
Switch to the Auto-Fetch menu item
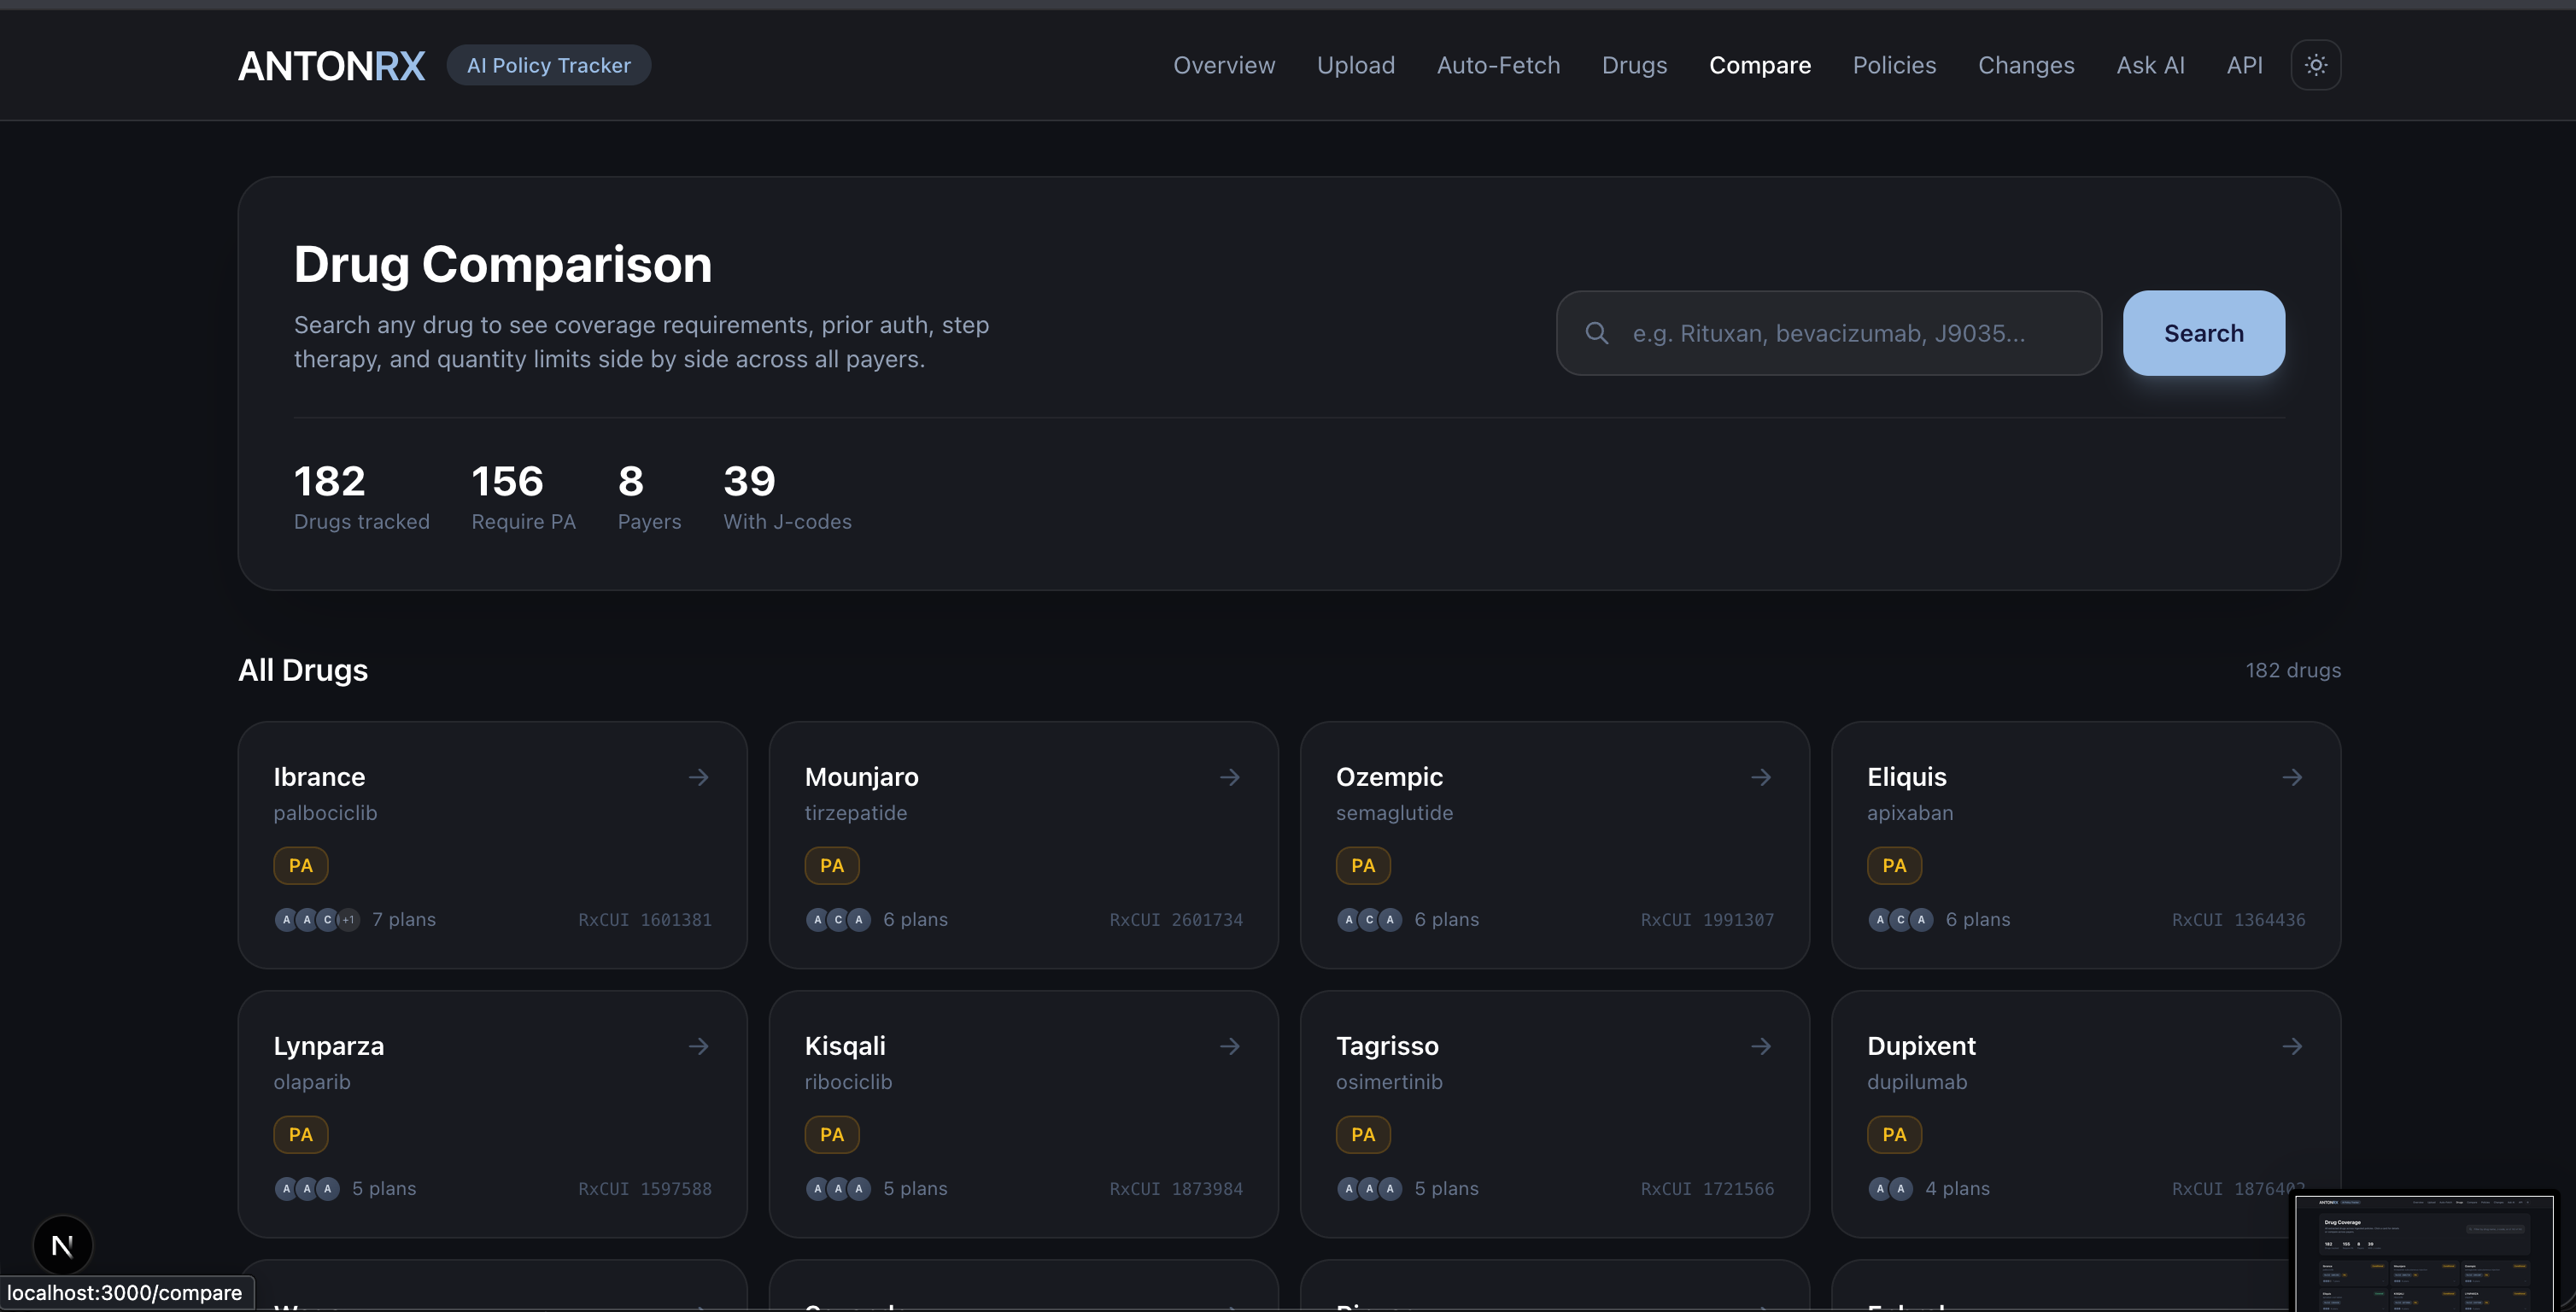pyautogui.click(x=1498, y=65)
